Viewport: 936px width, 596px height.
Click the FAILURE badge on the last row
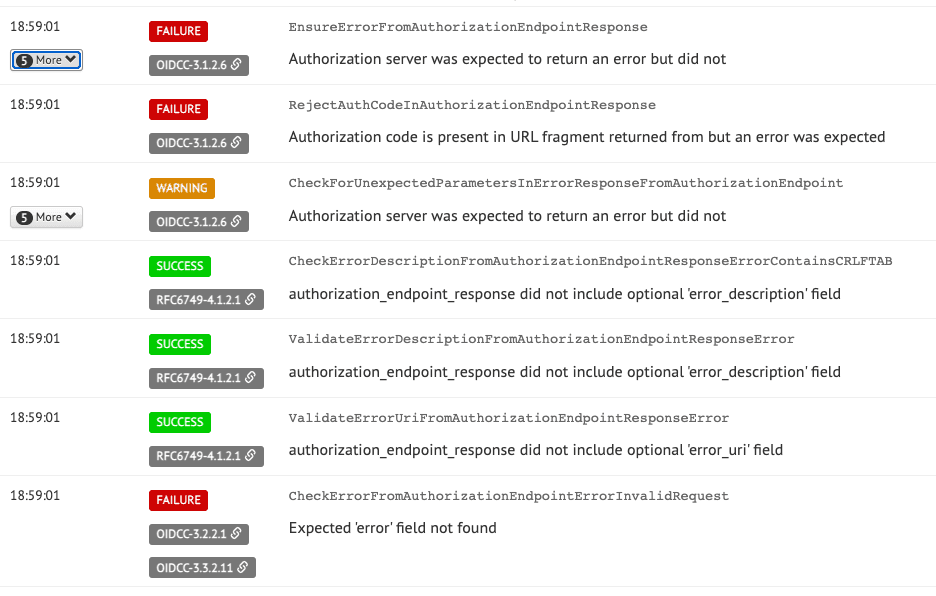[178, 500]
